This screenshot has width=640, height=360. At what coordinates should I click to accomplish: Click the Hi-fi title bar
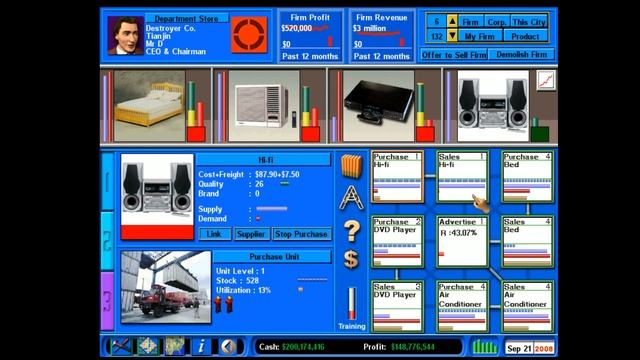[x=264, y=160]
